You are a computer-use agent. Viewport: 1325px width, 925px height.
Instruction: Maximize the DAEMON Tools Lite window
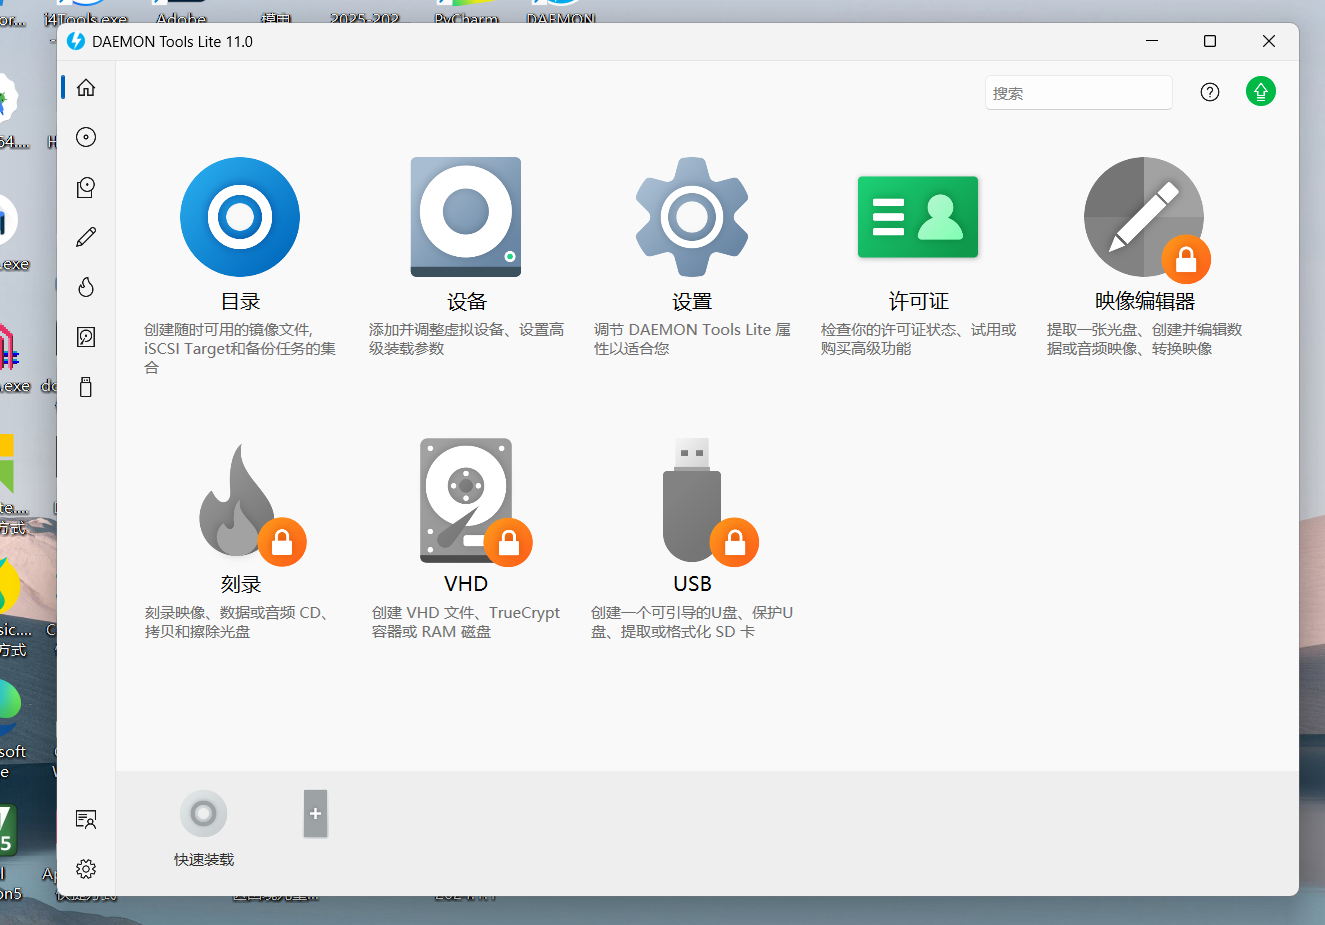pos(1210,41)
